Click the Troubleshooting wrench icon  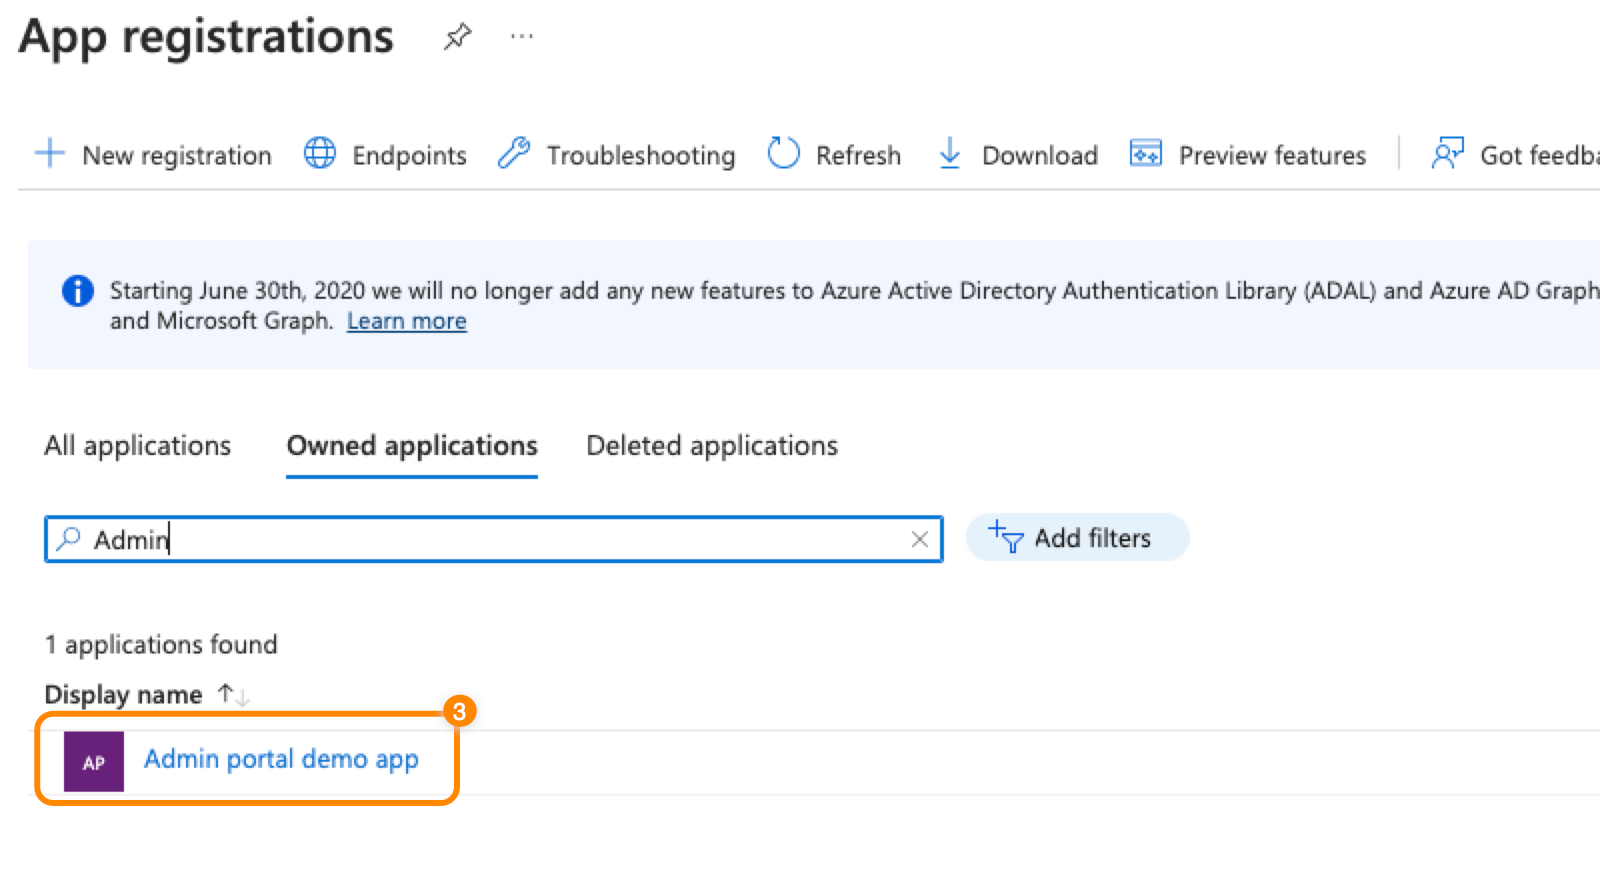(x=514, y=154)
